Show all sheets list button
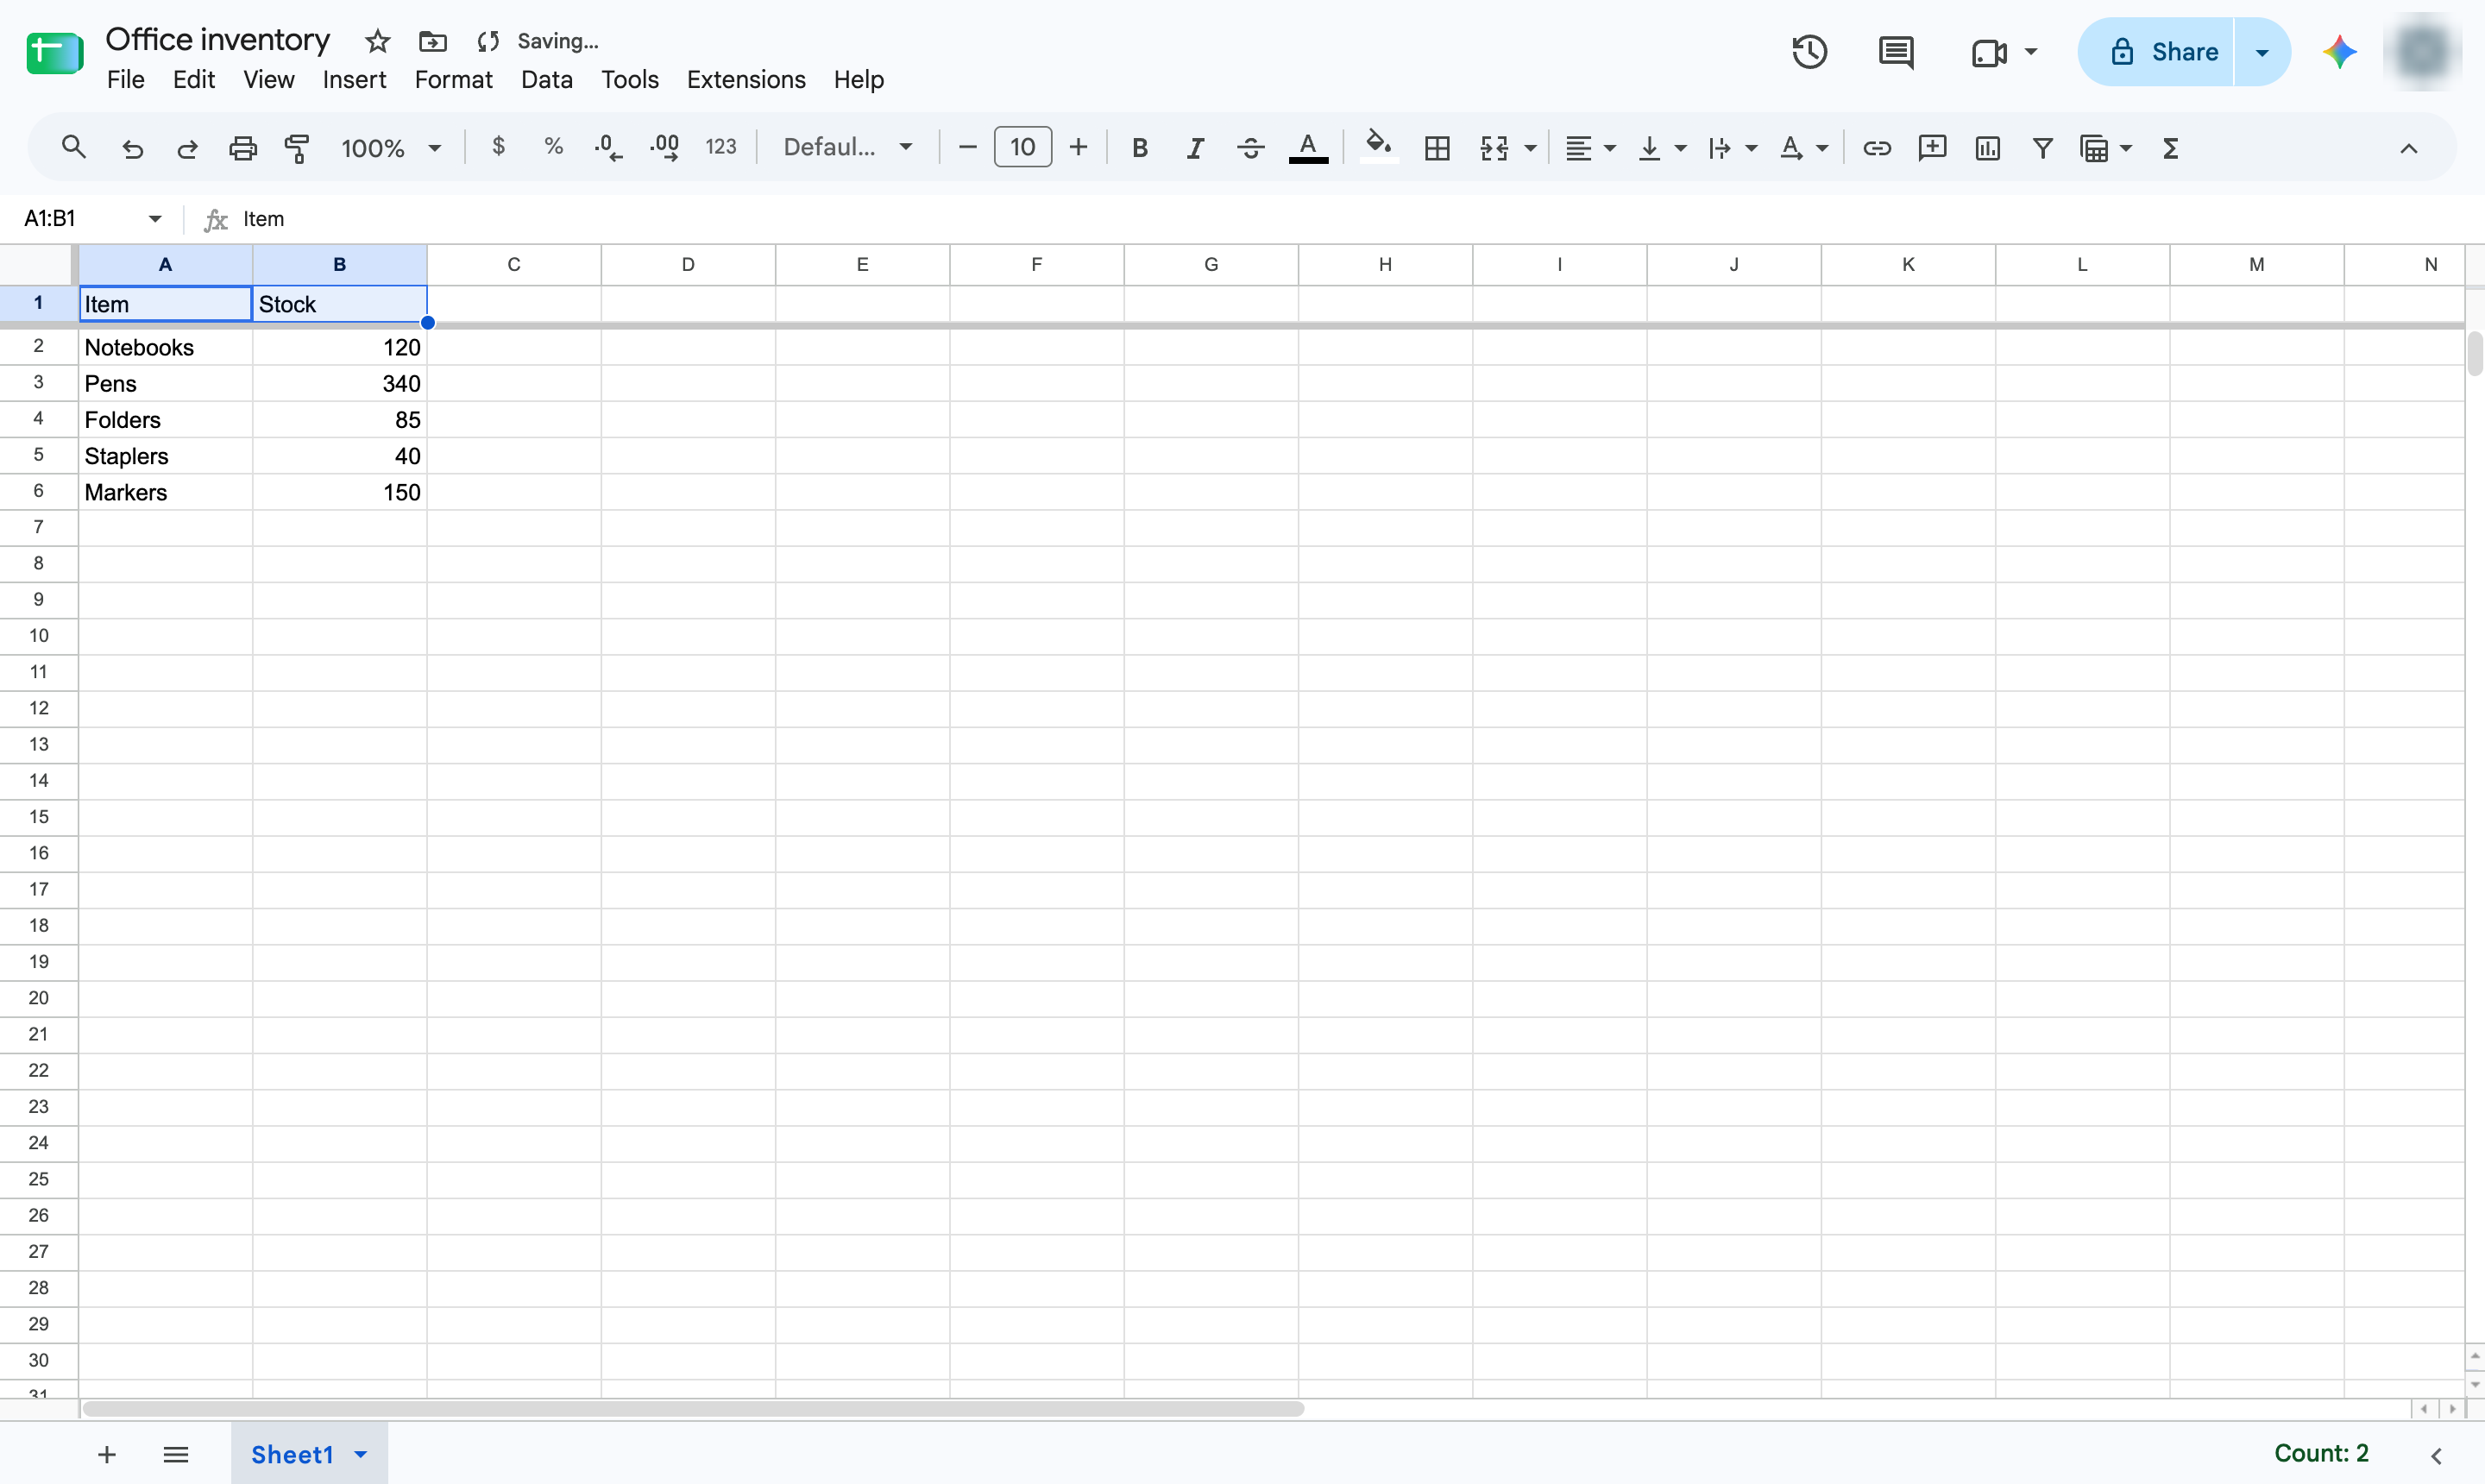The width and height of the screenshot is (2485, 1484). point(176,1454)
